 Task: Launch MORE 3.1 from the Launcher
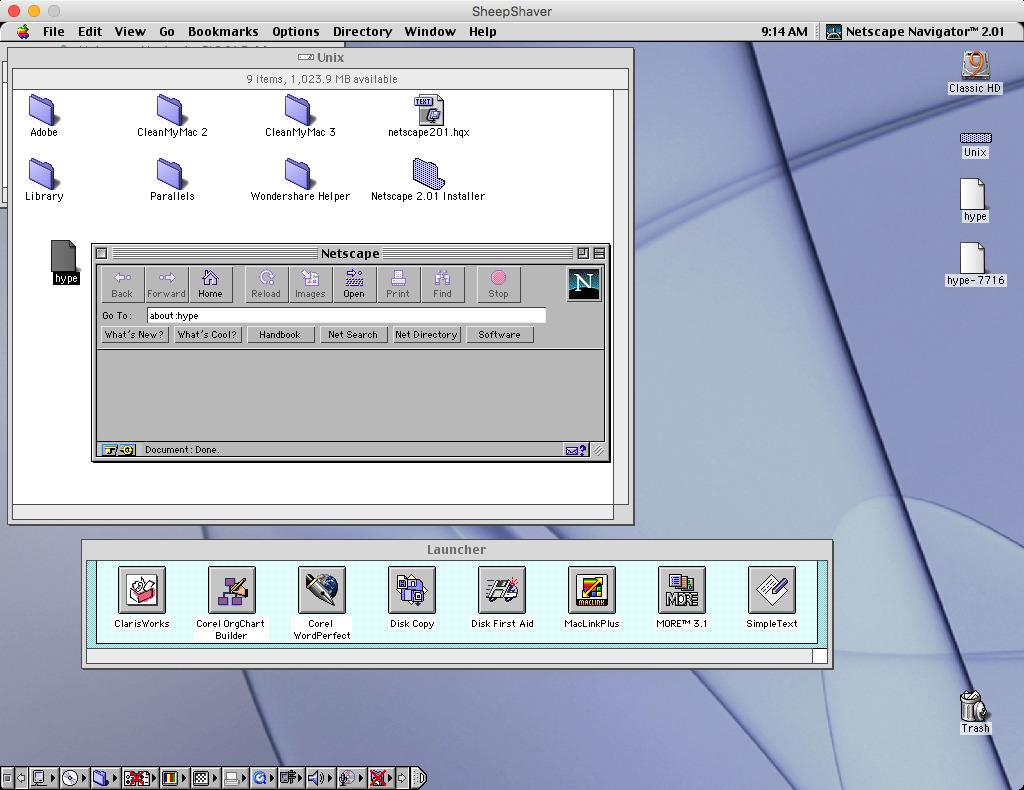point(682,590)
